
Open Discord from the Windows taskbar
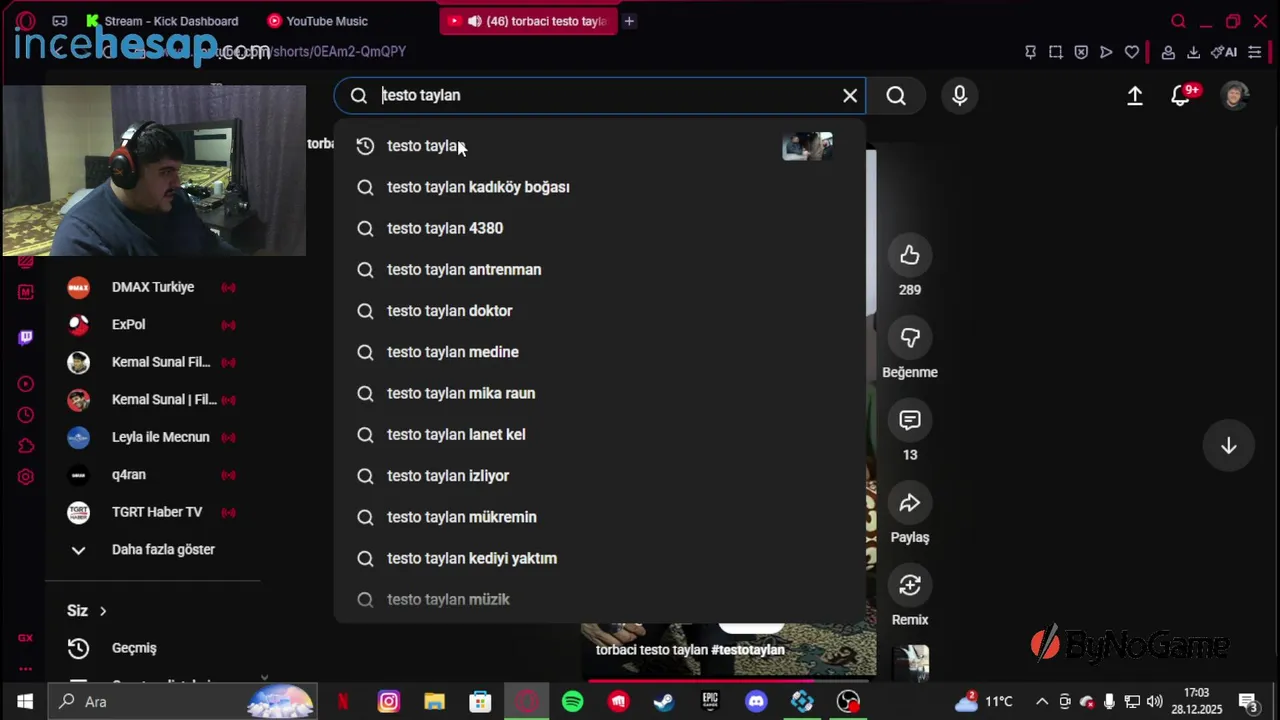(x=756, y=702)
